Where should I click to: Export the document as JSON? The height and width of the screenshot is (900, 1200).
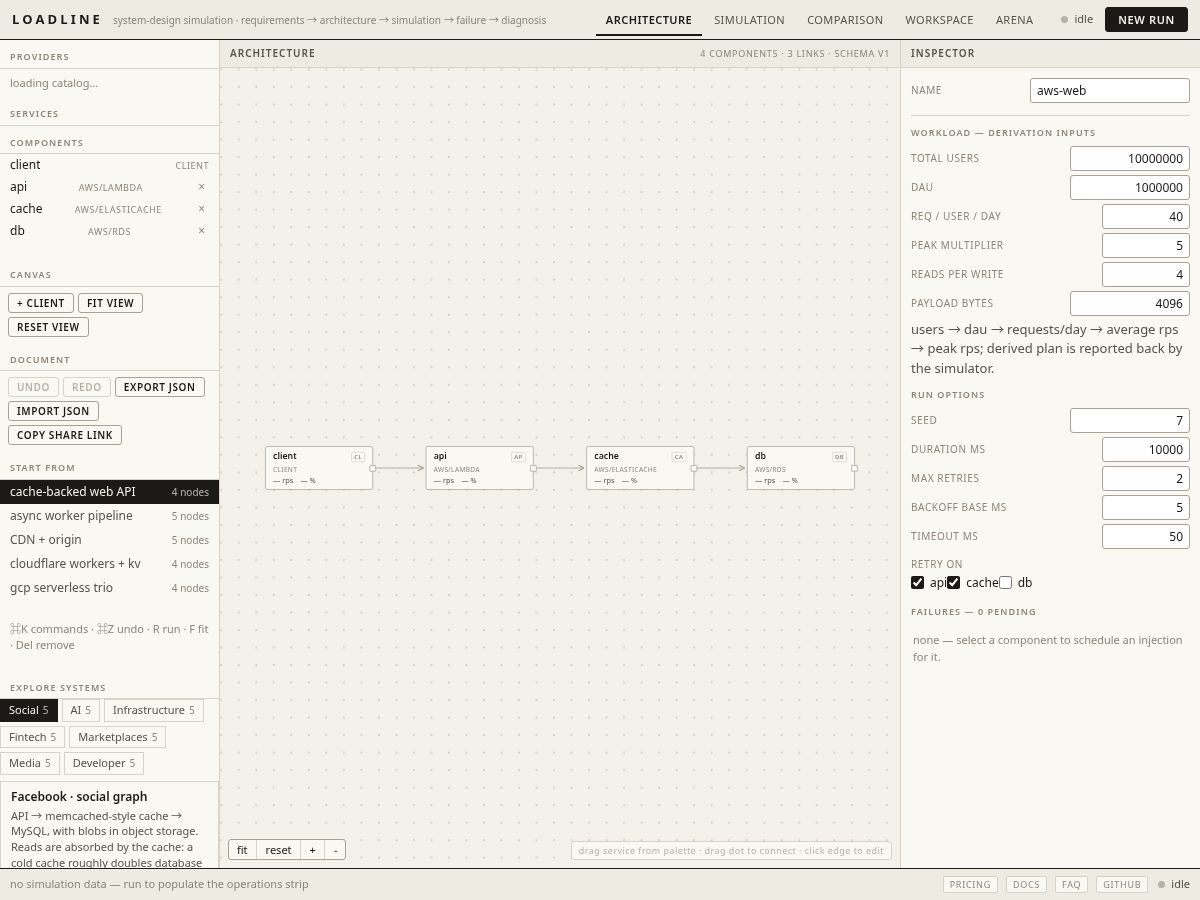click(x=159, y=387)
